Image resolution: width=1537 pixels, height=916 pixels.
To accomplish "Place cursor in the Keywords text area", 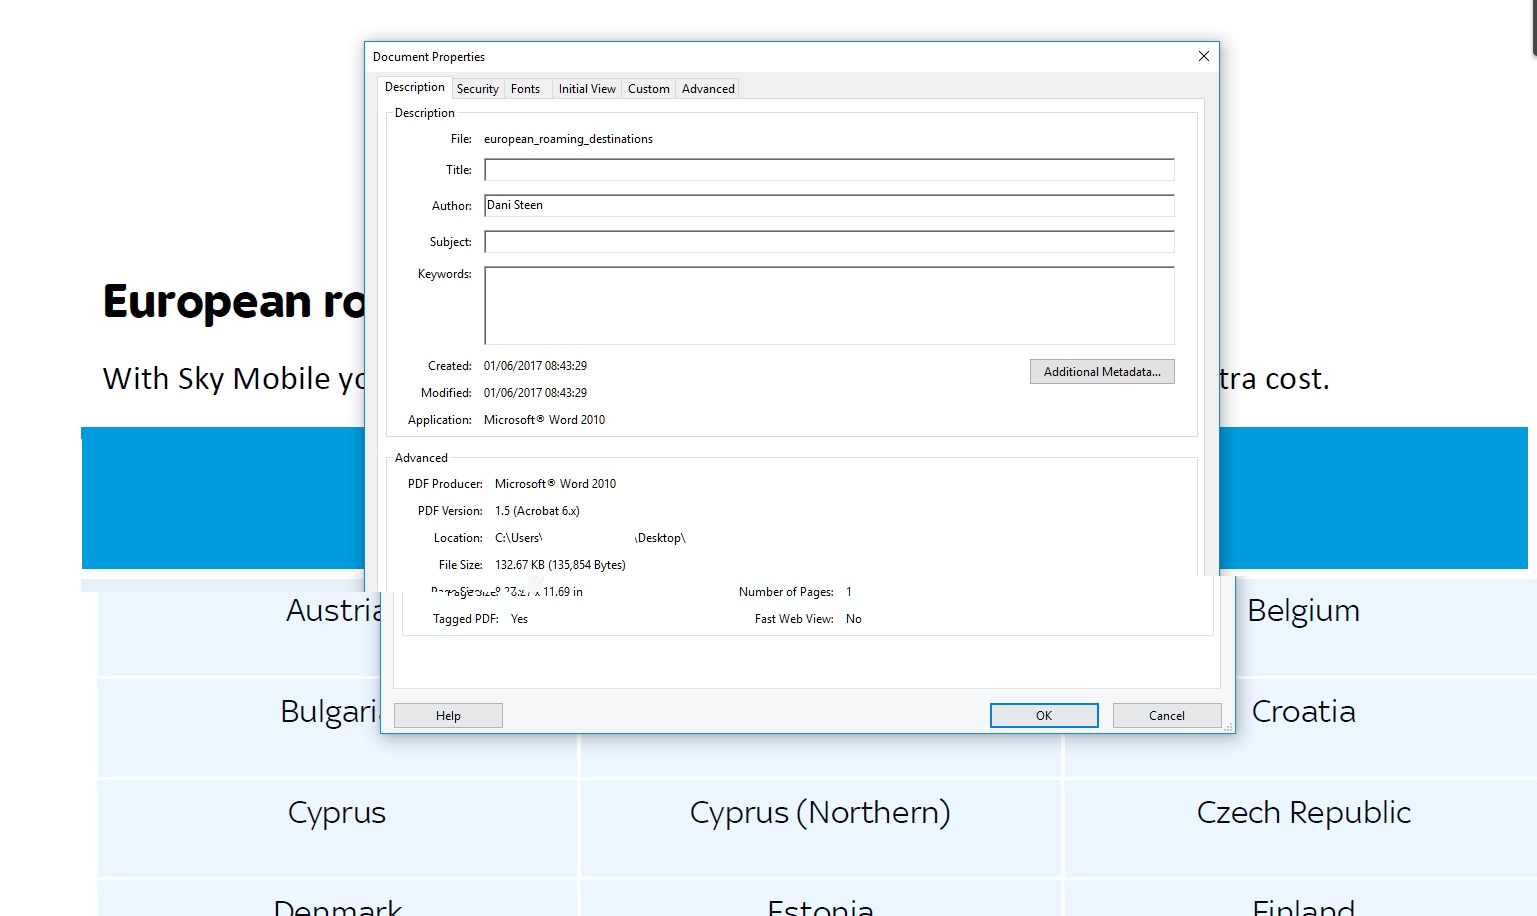I will point(829,305).
